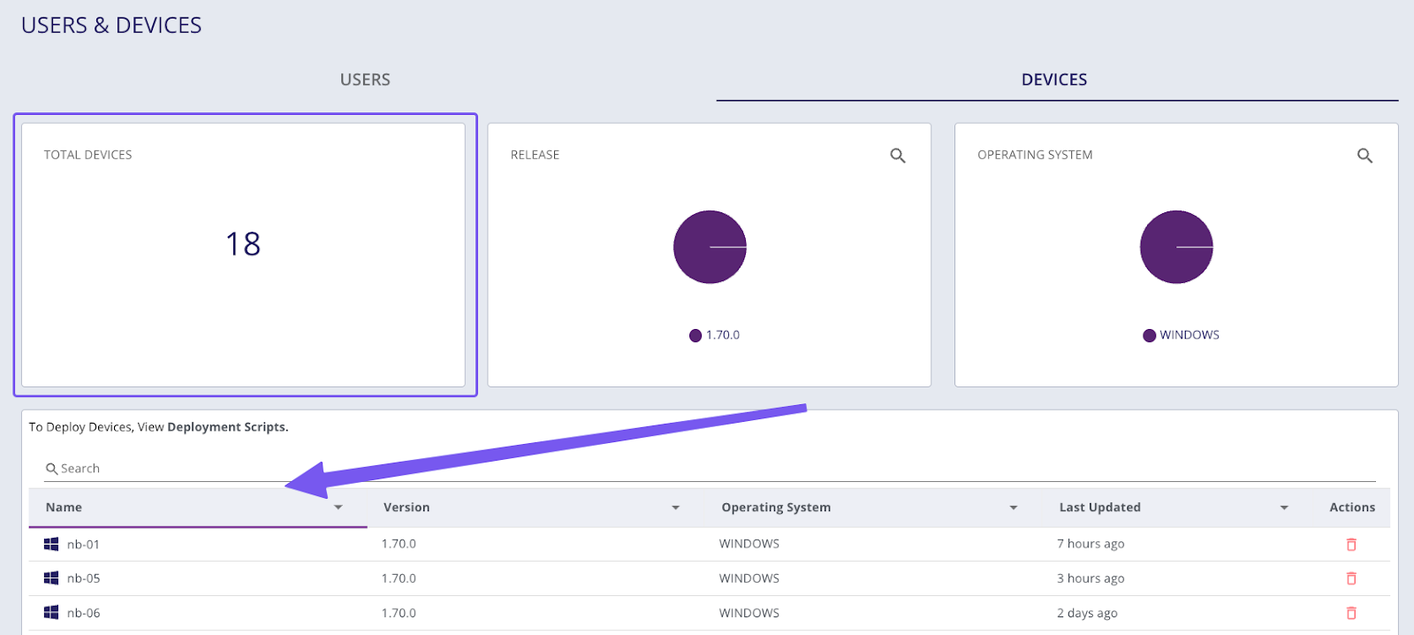Click the Operating System column header

[776, 507]
